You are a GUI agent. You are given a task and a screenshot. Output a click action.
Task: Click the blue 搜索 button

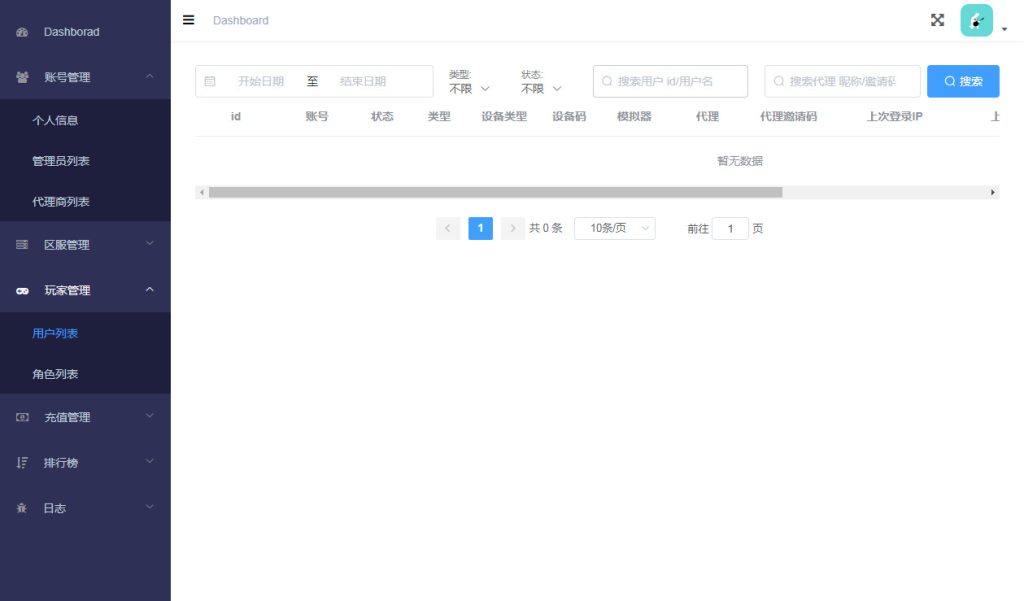coord(962,81)
